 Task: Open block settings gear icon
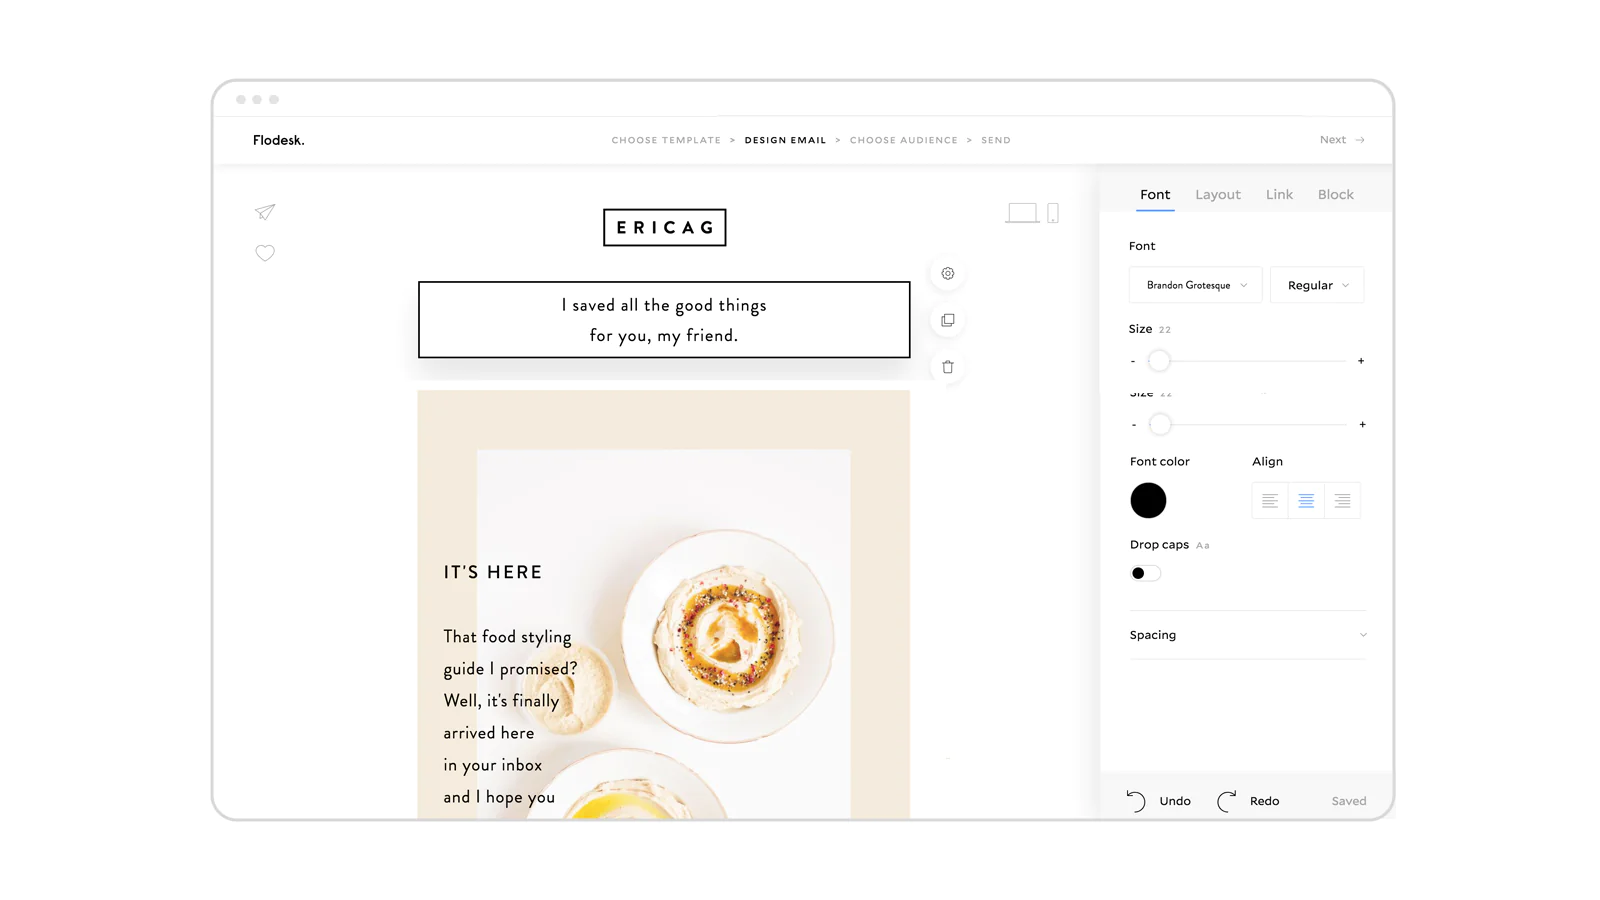click(x=948, y=273)
